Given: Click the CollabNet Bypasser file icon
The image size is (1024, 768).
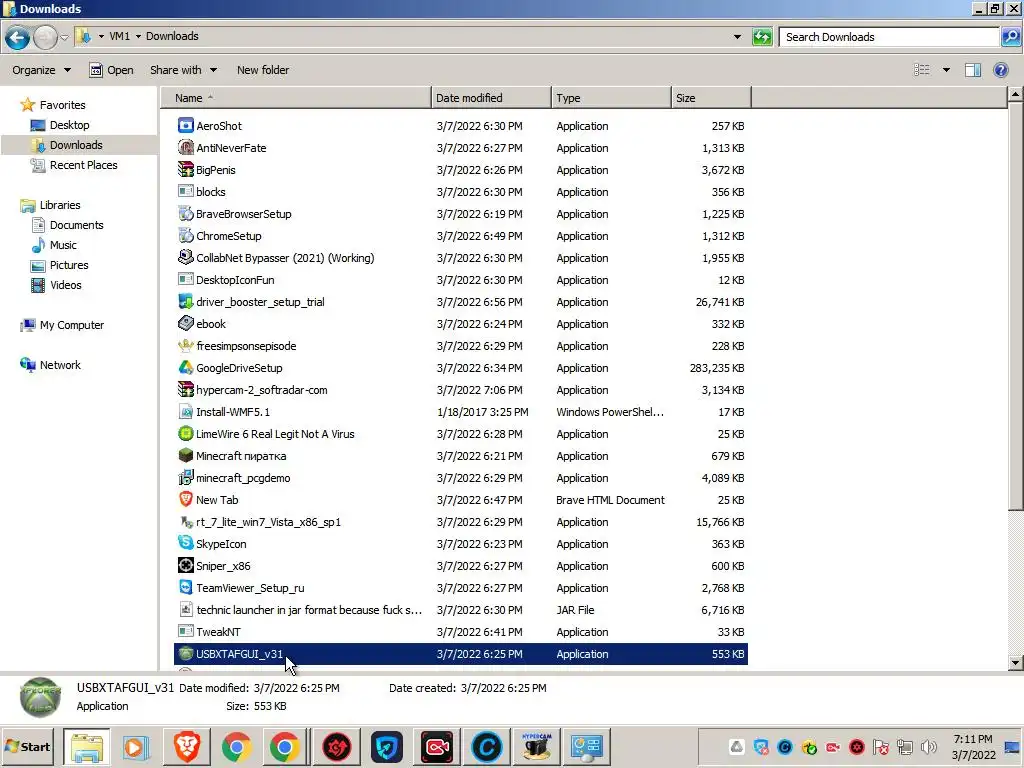Looking at the screenshot, I should [185, 257].
